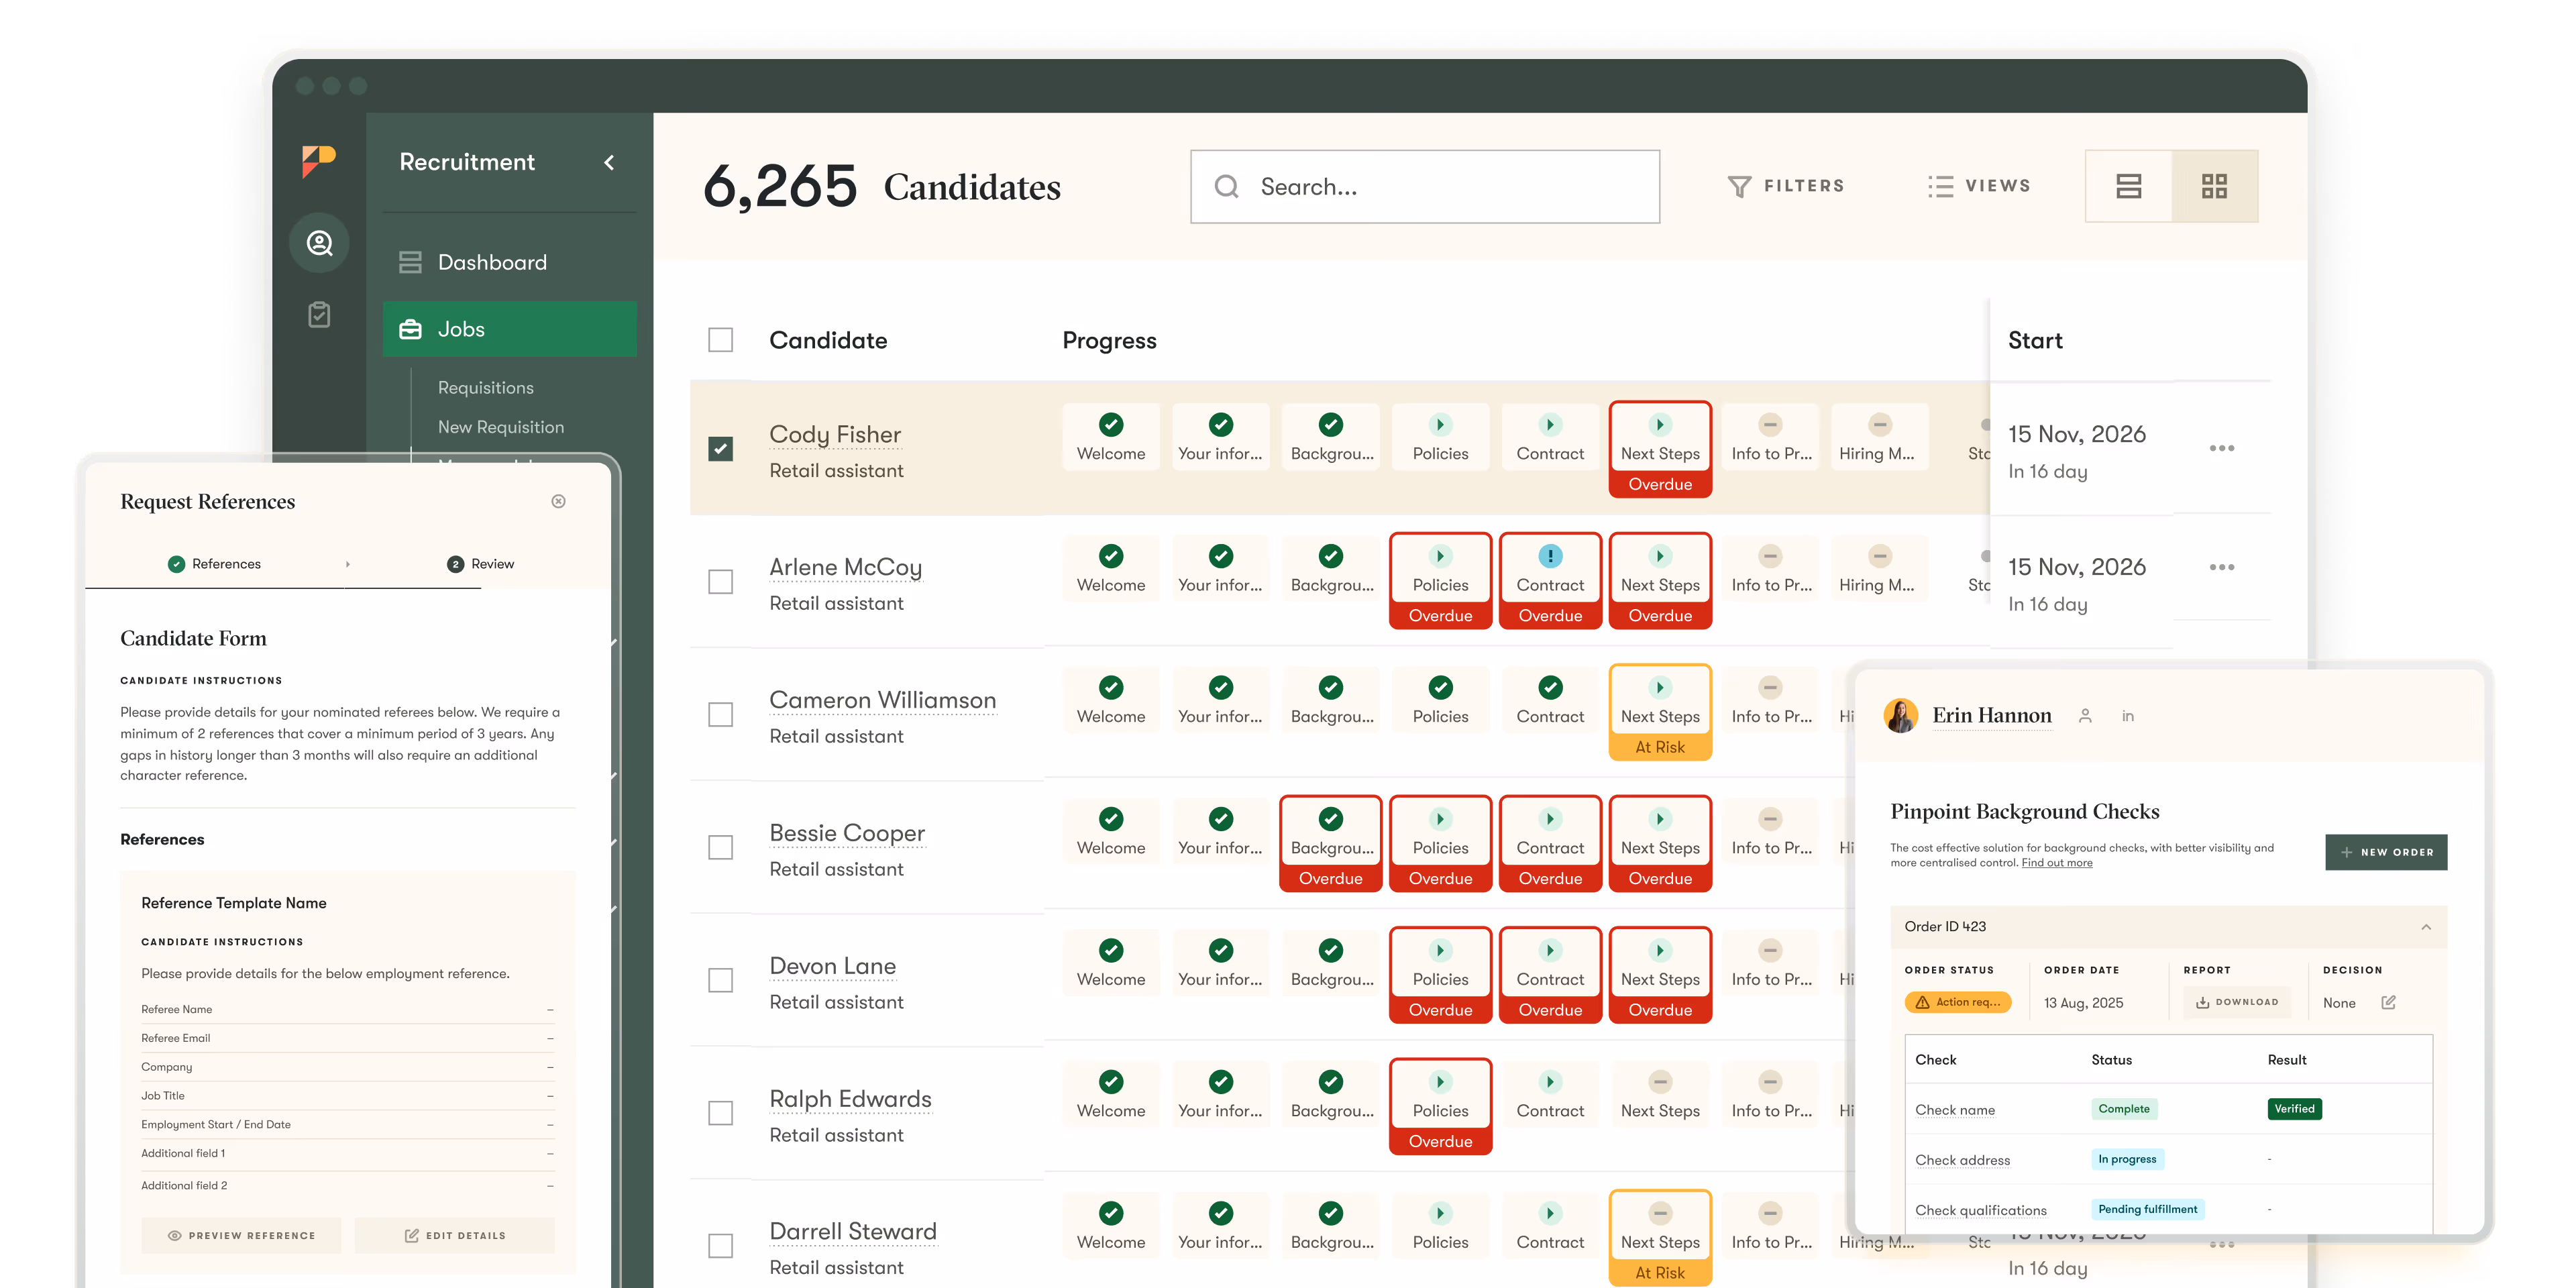Screen dimensions: 2576x1288
Task: Follow the Find out more link
Action: [x=2057, y=863]
